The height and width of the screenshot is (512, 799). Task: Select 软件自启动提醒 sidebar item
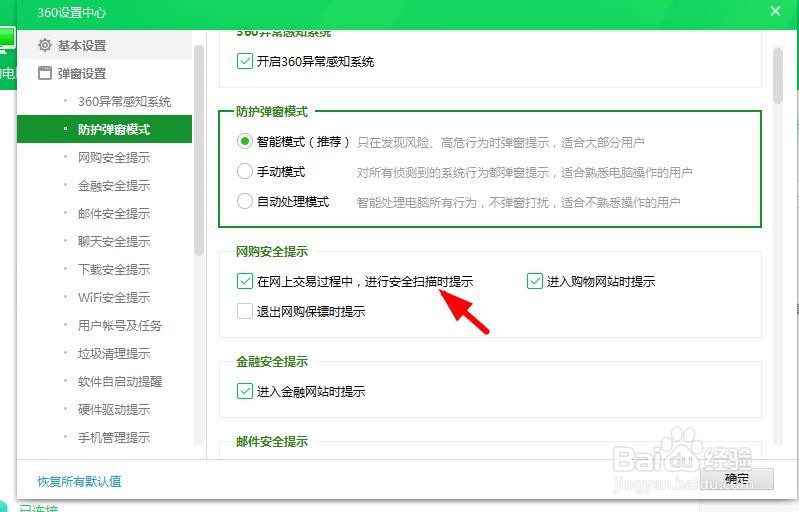coord(120,382)
